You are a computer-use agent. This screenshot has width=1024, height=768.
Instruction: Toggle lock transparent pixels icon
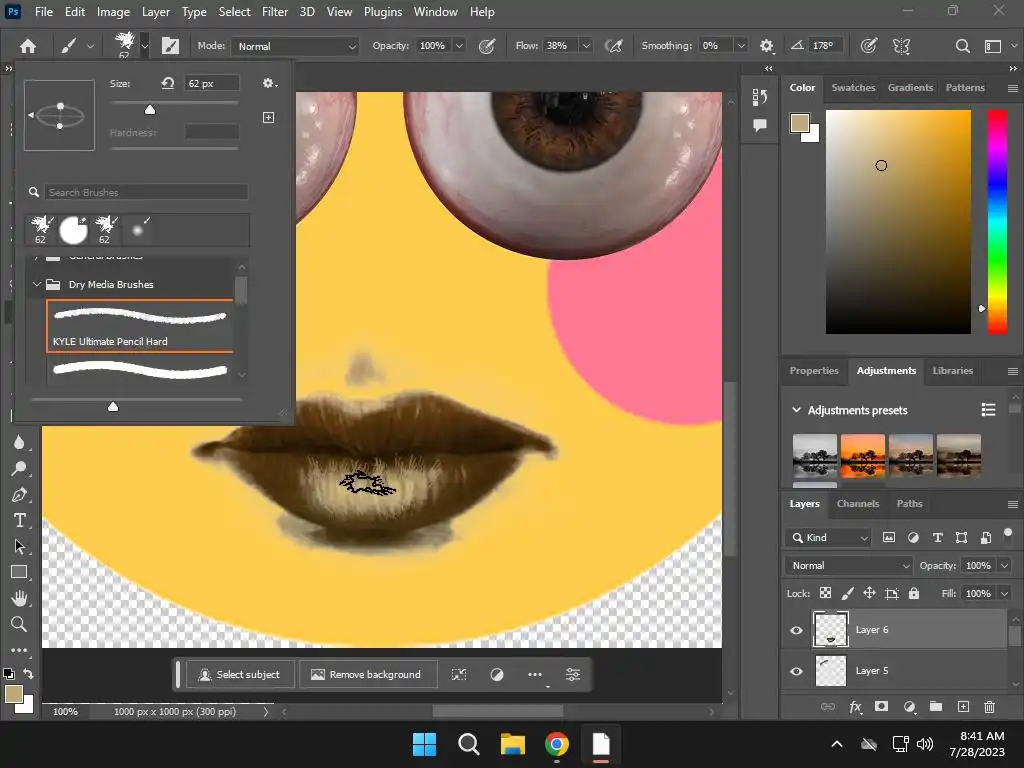click(x=825, y=593)
